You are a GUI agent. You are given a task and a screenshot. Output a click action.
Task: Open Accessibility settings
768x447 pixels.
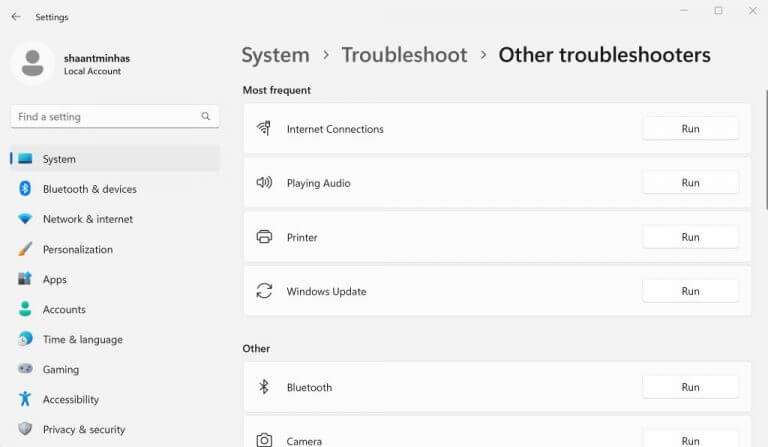point(115,400)
